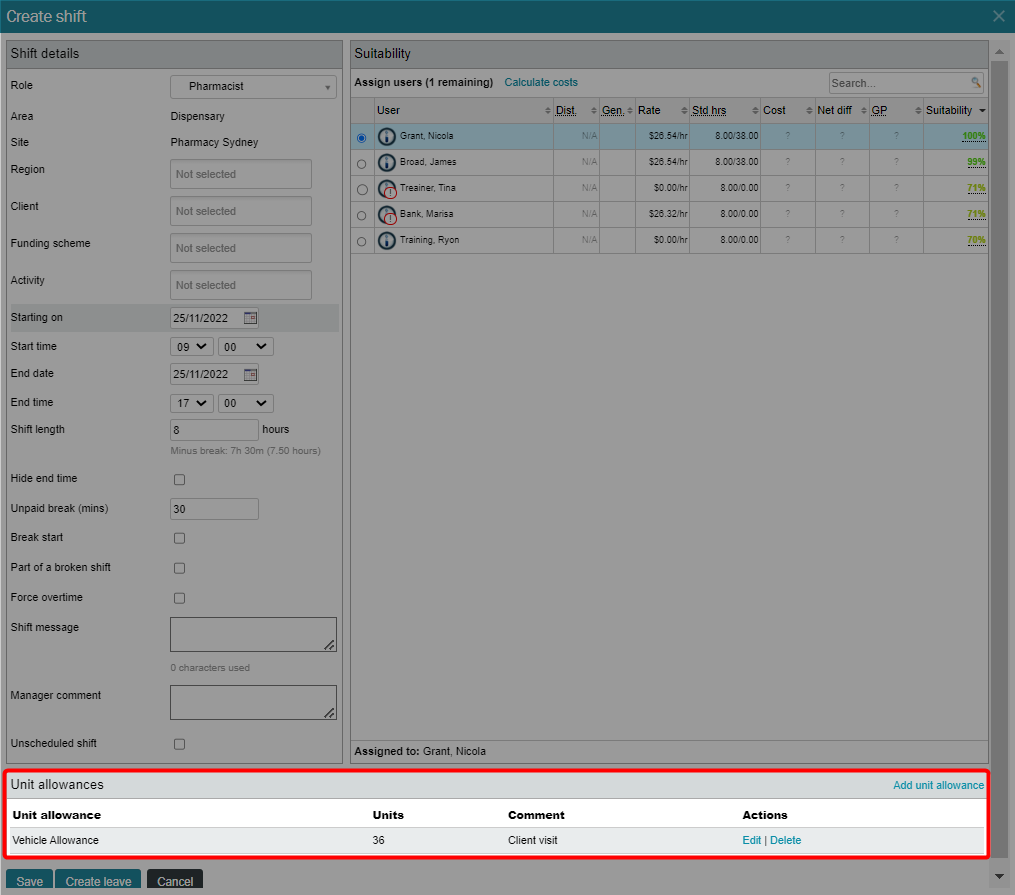
Task: Close the Create shift dialog
Action: coord(999,16)
